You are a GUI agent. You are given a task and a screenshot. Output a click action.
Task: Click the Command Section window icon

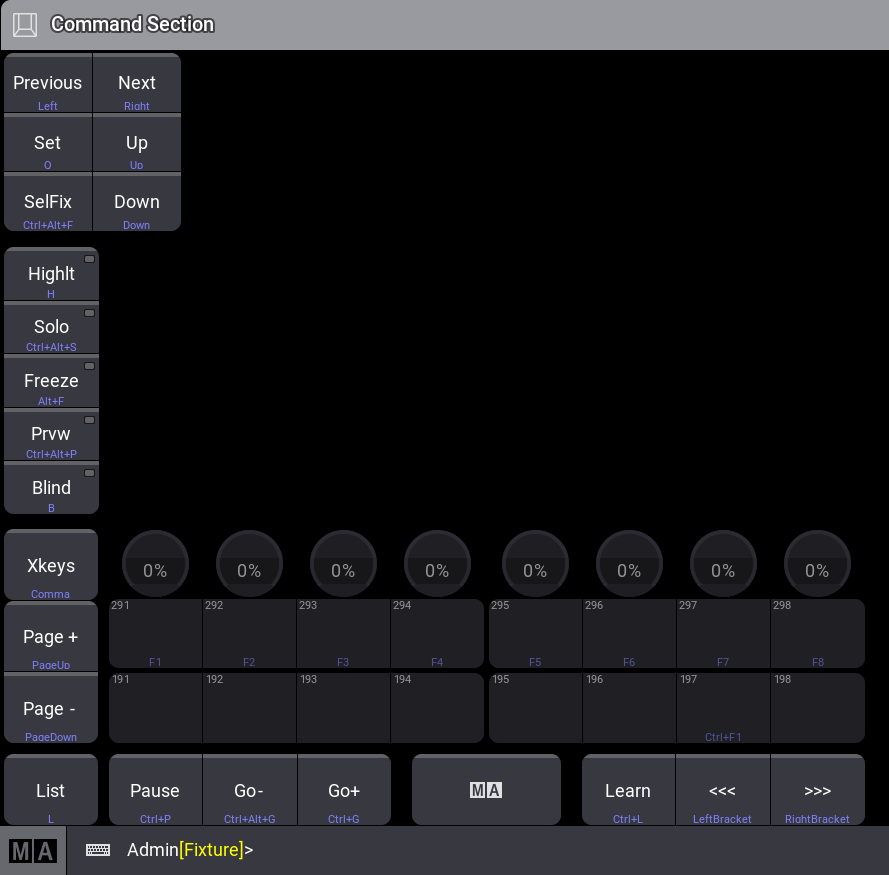[25, 24]
